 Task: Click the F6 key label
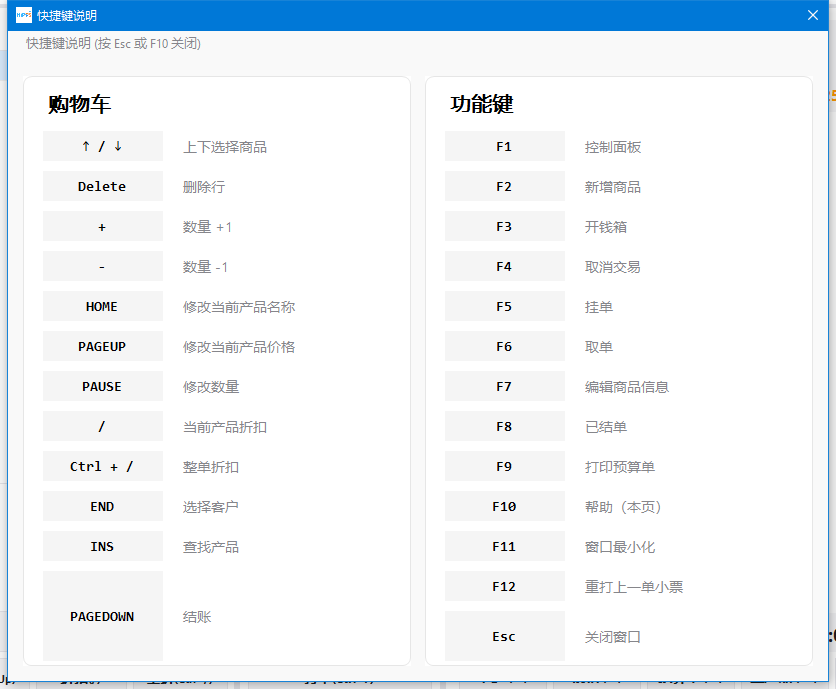504,346
